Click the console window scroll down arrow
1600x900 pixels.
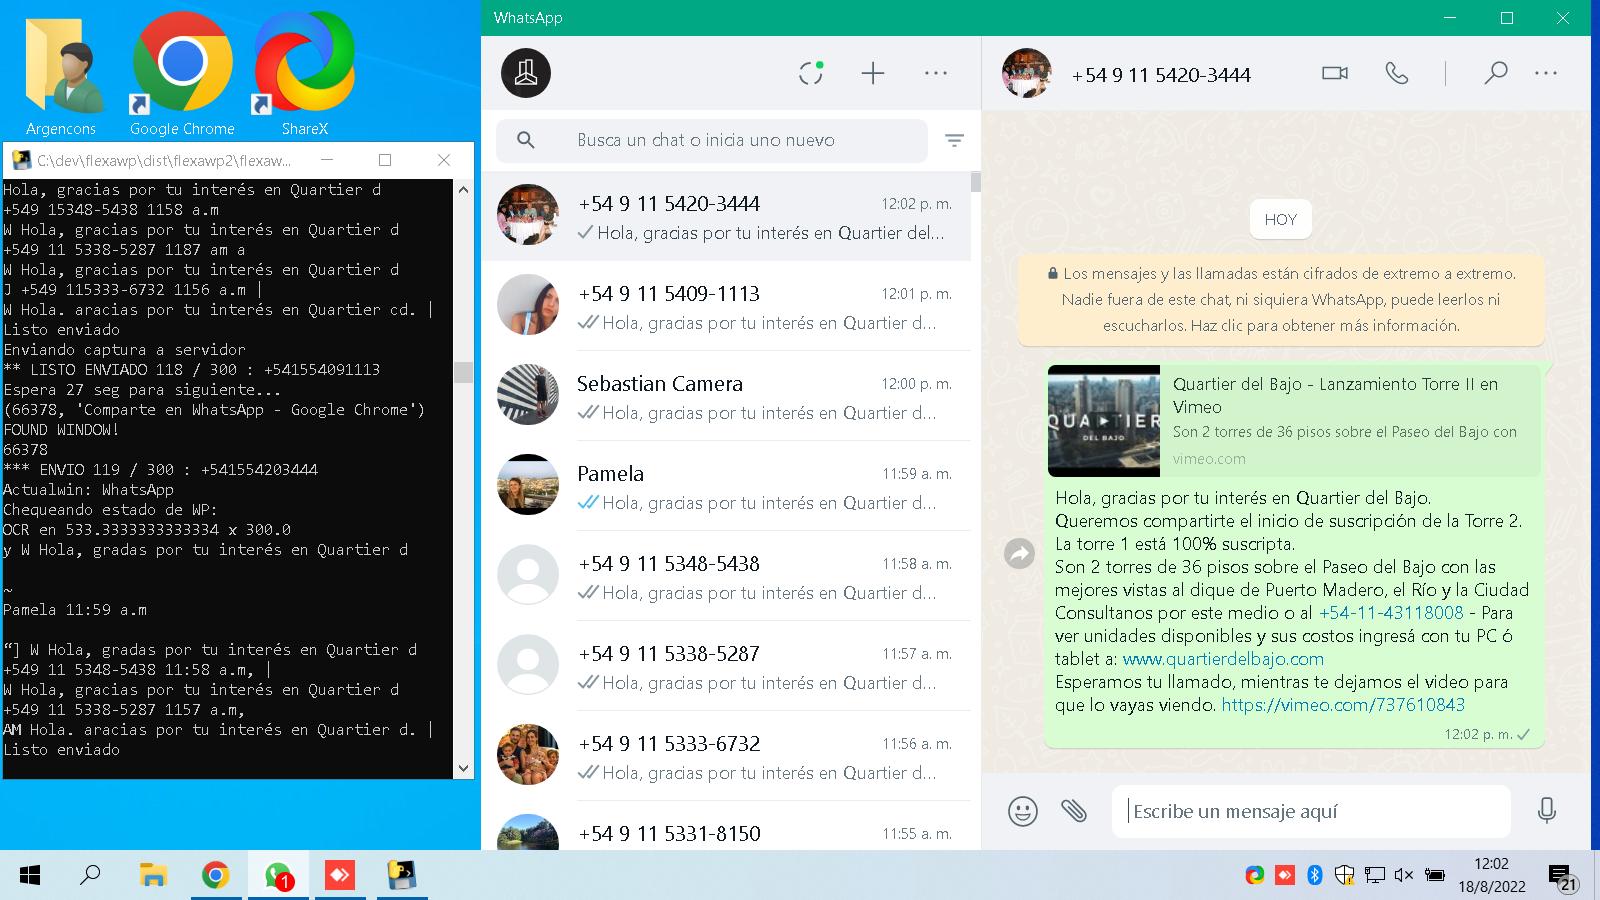pyautogui.click(x=463, y=769)
